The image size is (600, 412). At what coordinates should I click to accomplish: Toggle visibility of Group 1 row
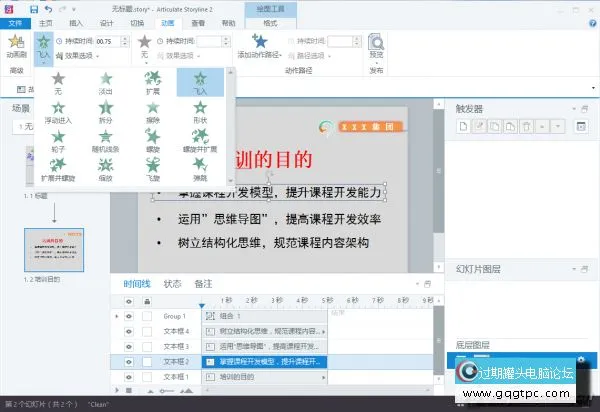[129, 316]
